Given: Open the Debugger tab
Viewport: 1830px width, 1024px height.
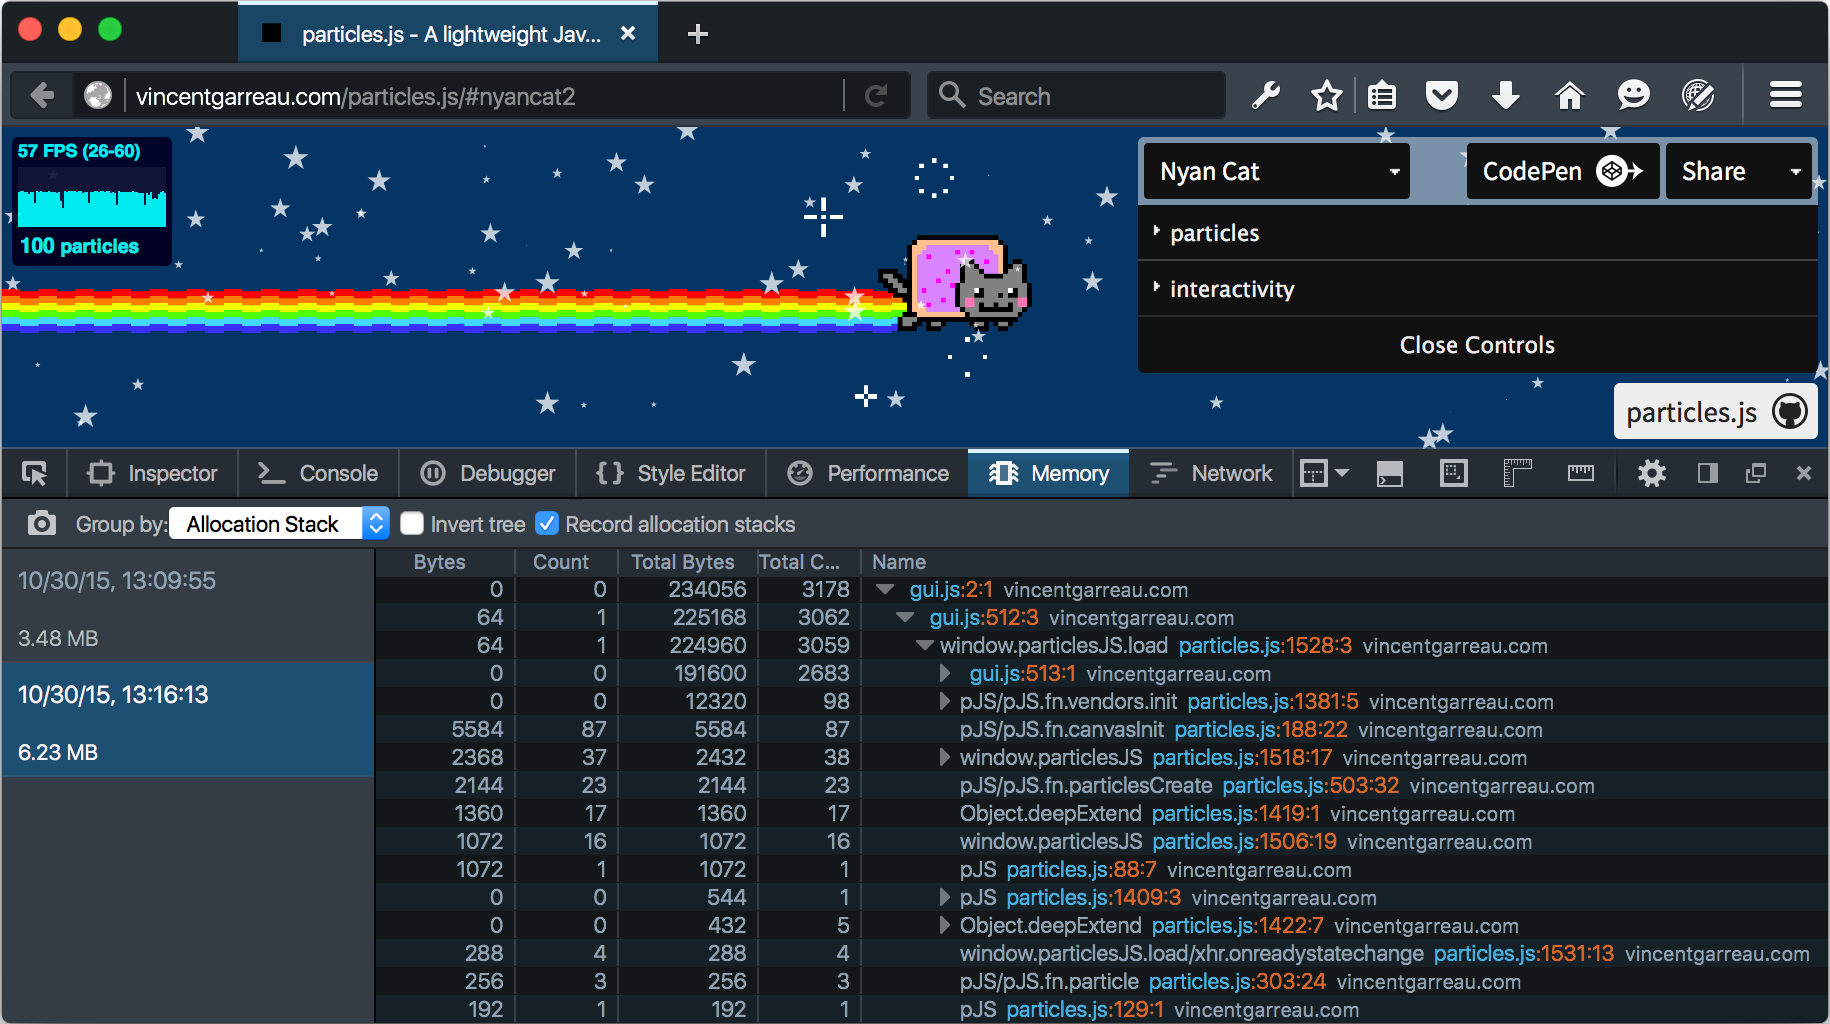Looking at the screenshot, I should point(488,473).
